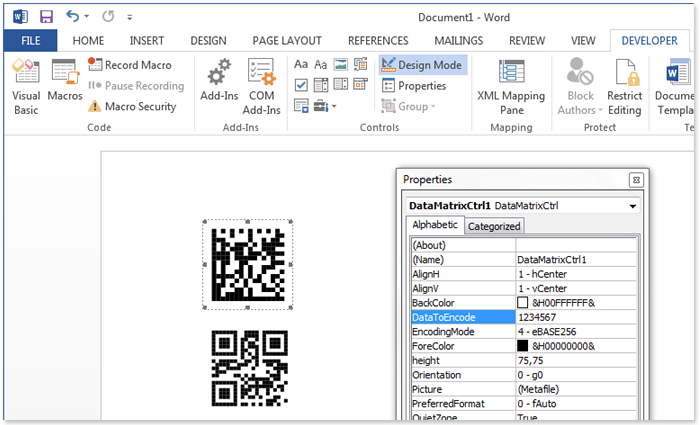Image resolution: width=700 pixels, height=425 pixels.
Task: Switch to the REFERENCES tab
Action: (378, 41)
